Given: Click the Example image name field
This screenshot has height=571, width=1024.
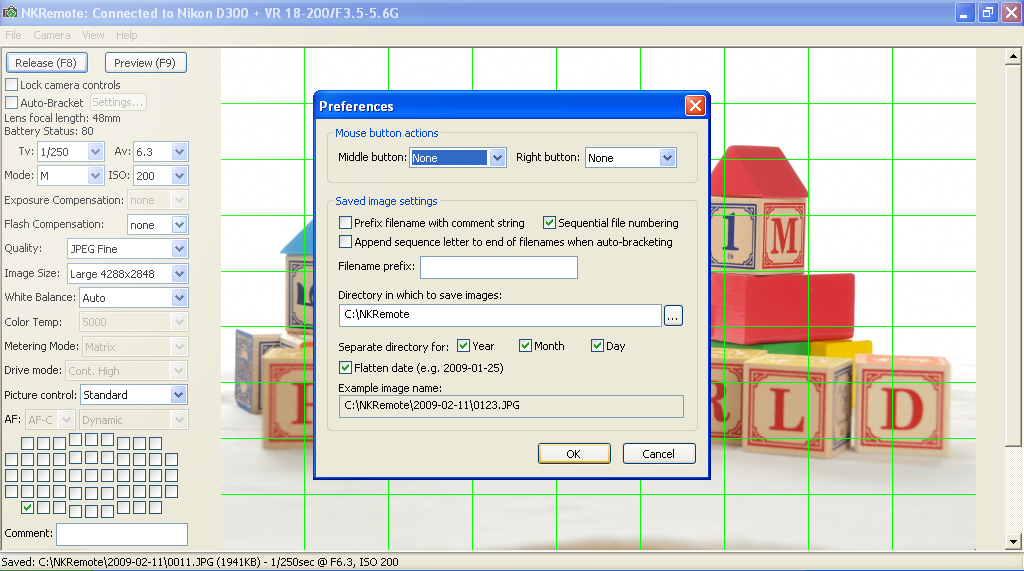Looking at the screenshot, I should [511, 406].
